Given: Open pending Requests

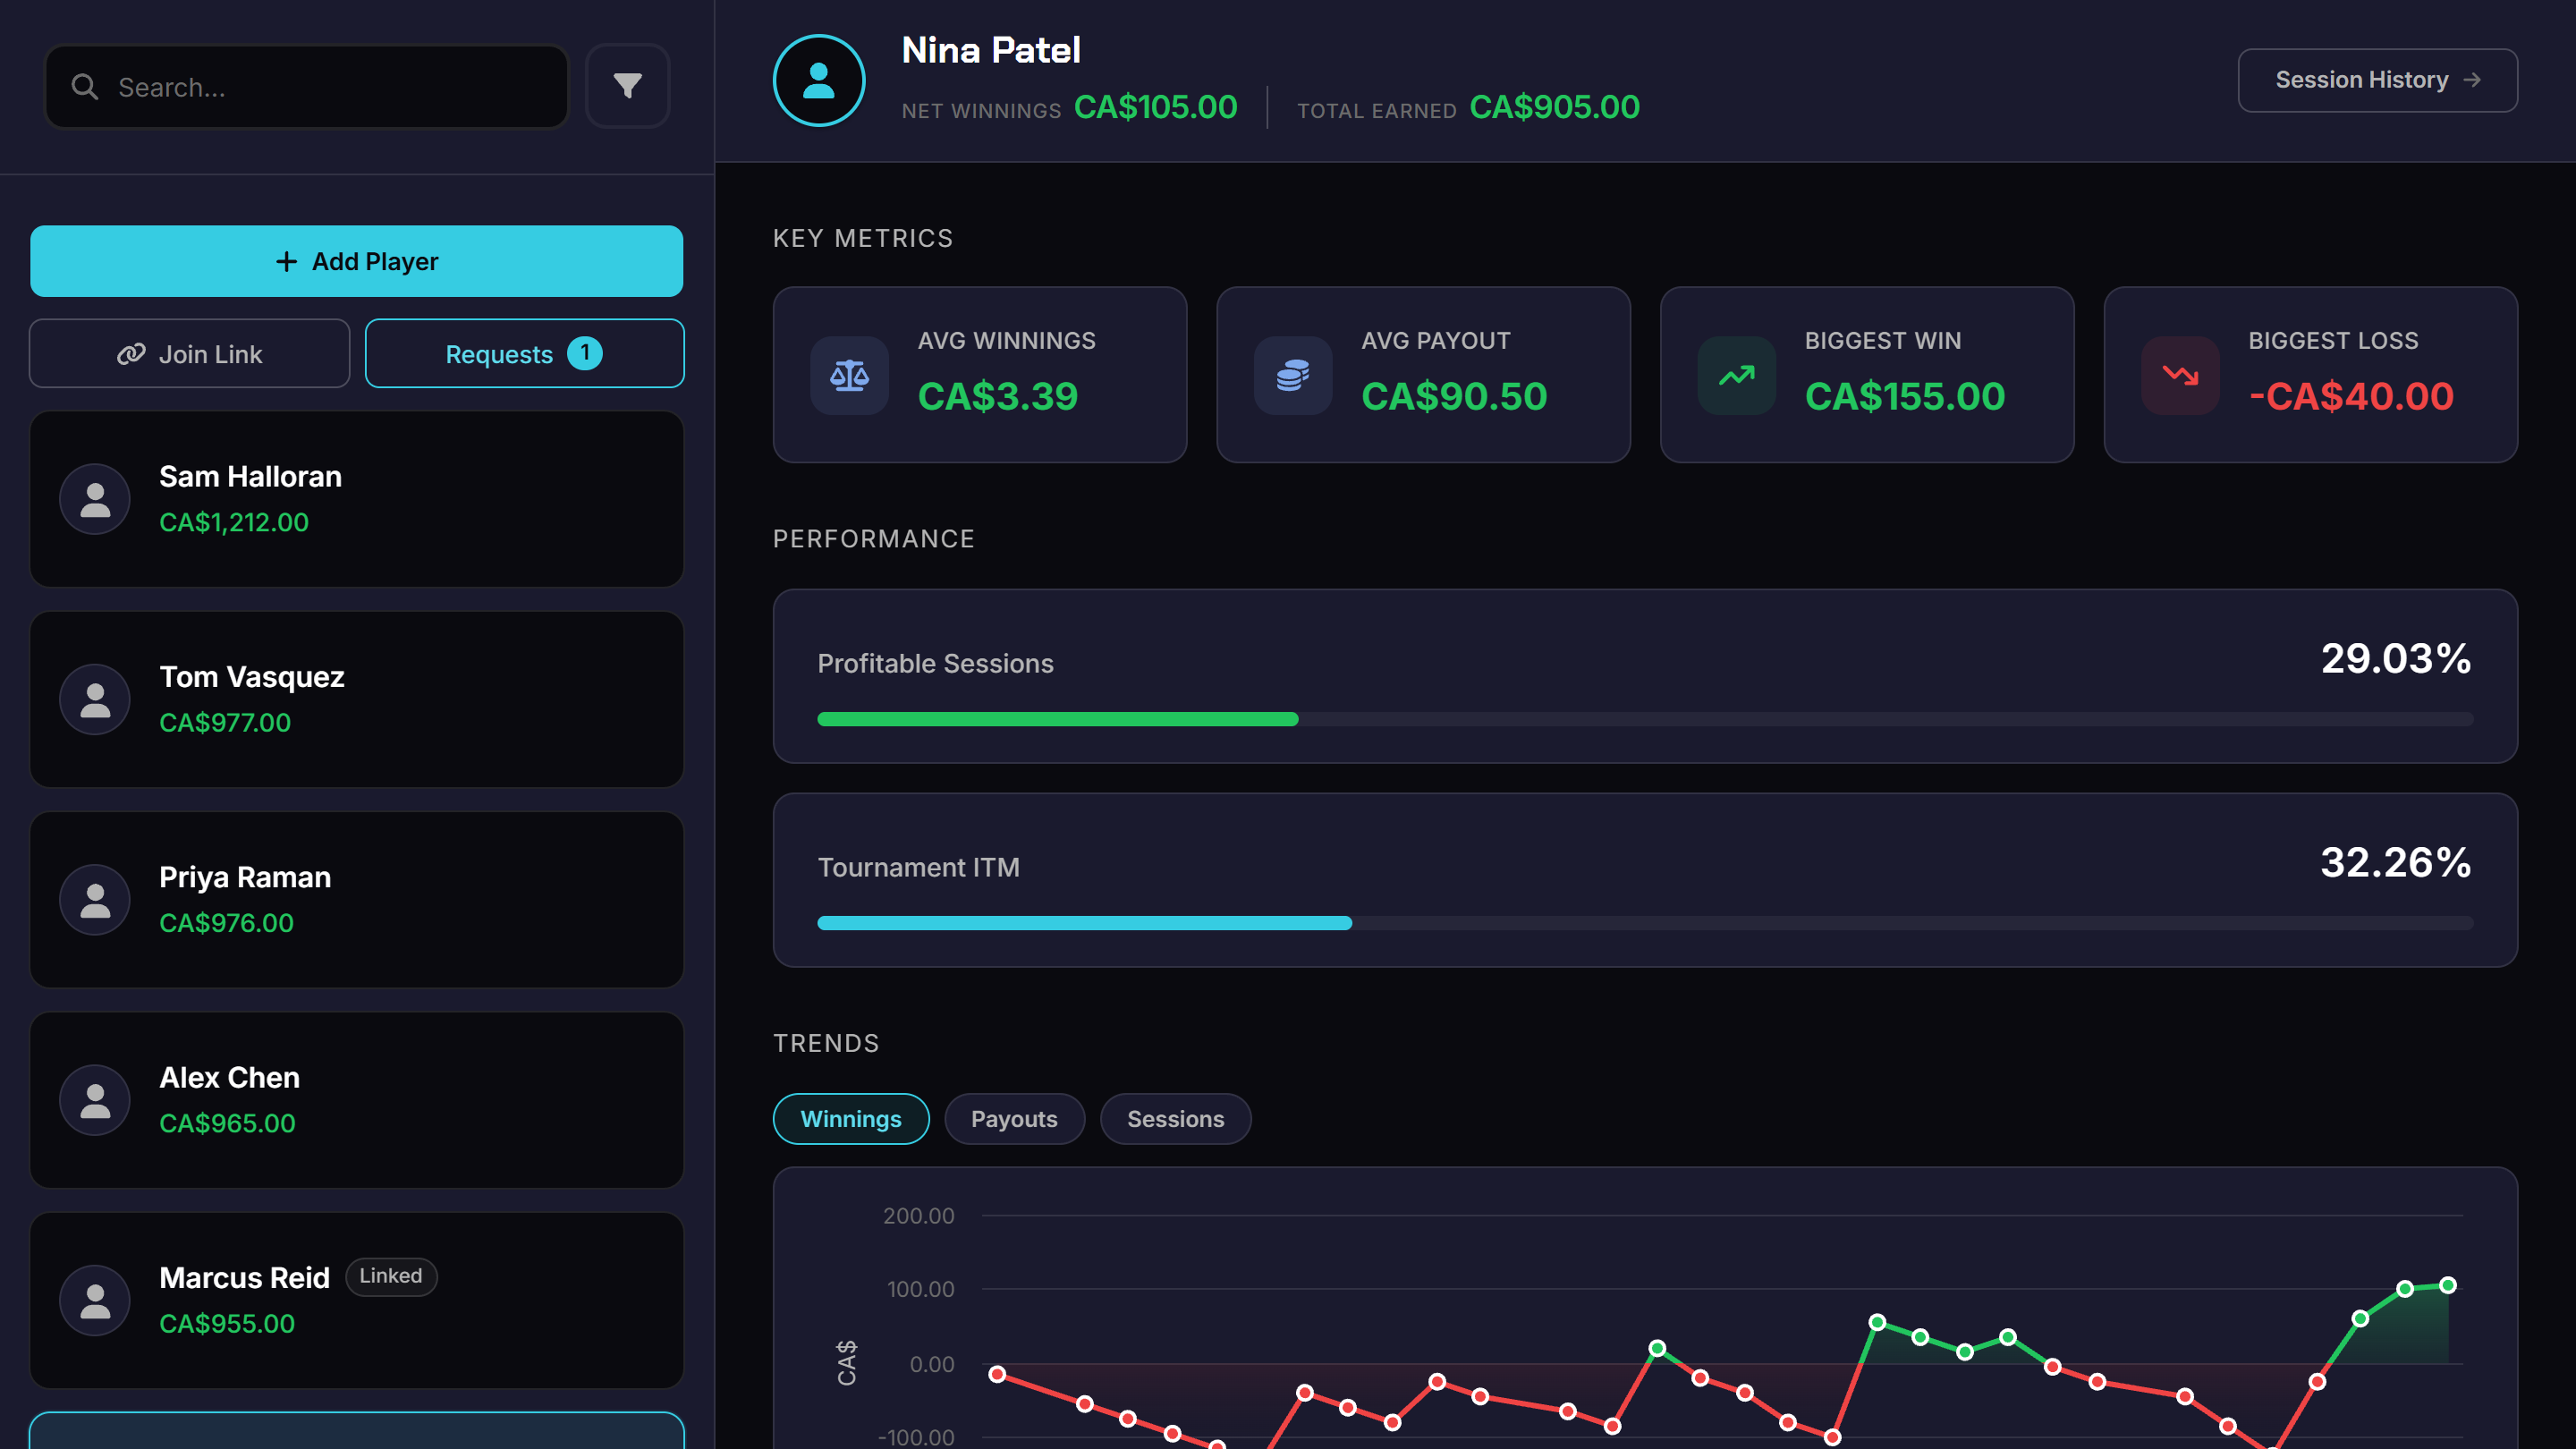Looking at the screenshot, I should [x=525, y=354].
